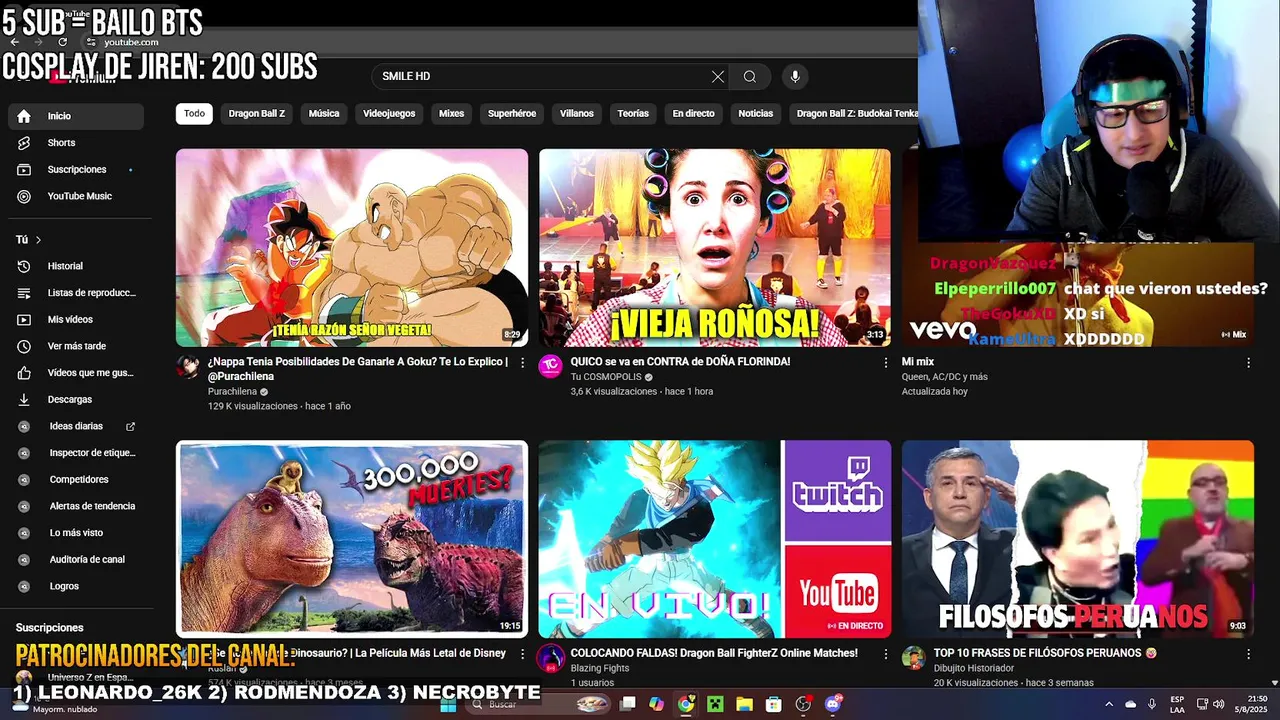This screenshot has height=720, width=1280.
Task: Open Videos que me gustan list
Action: pos(76,373)
